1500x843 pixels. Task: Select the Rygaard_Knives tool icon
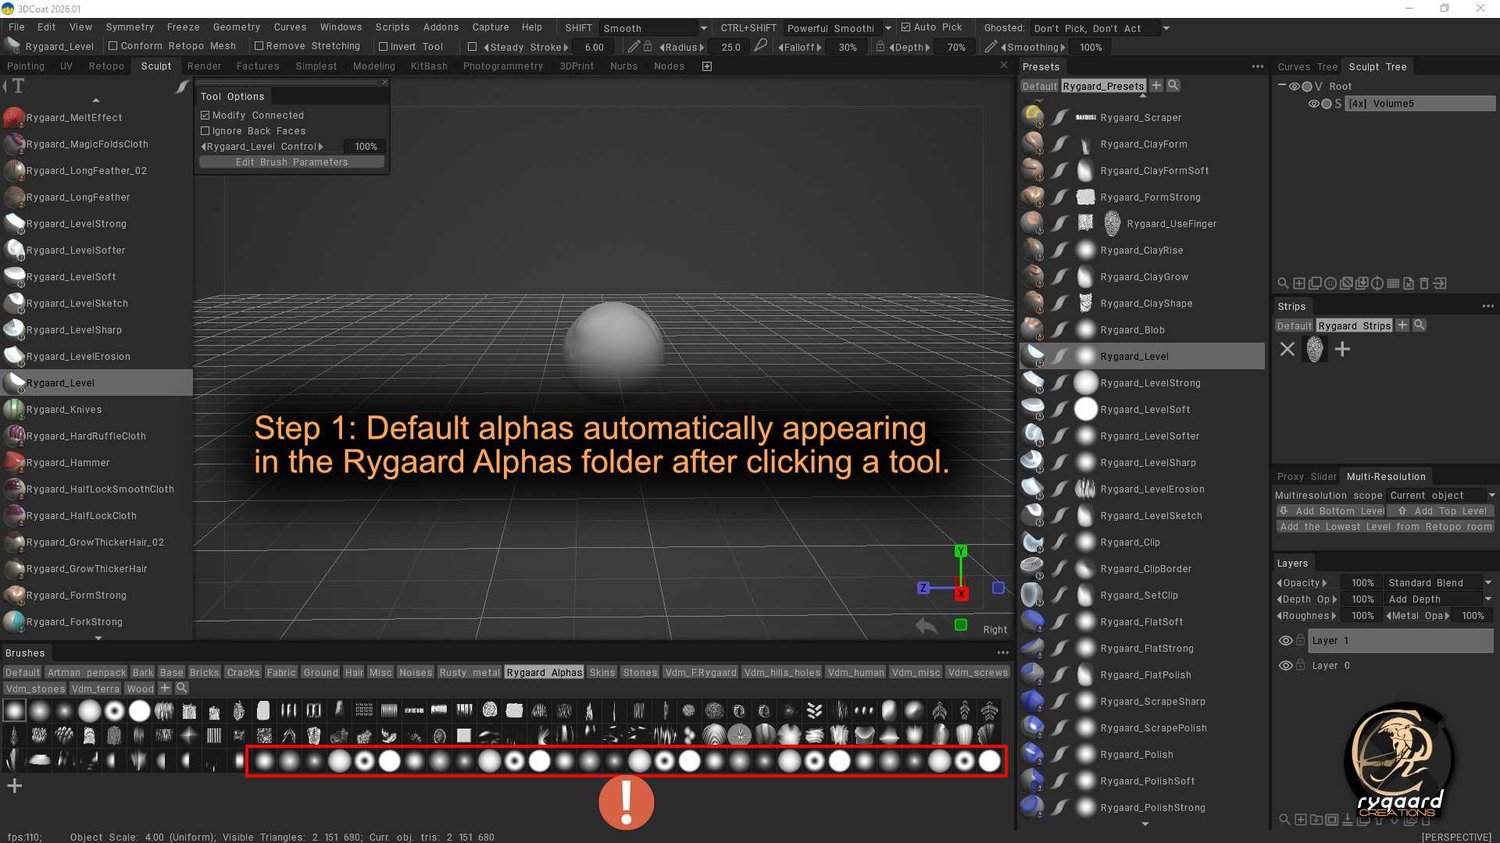(x=14, y=409)
